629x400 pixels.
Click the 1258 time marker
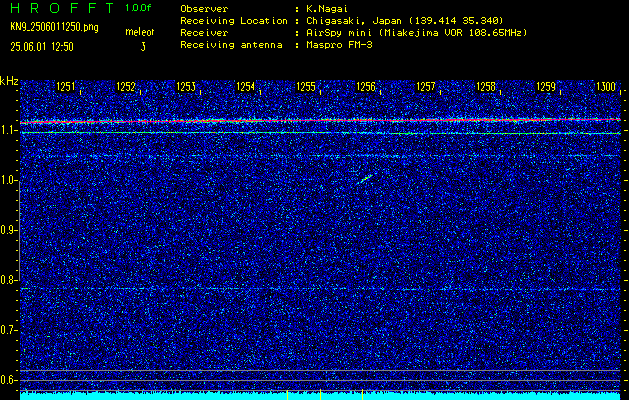pos(486,87)
